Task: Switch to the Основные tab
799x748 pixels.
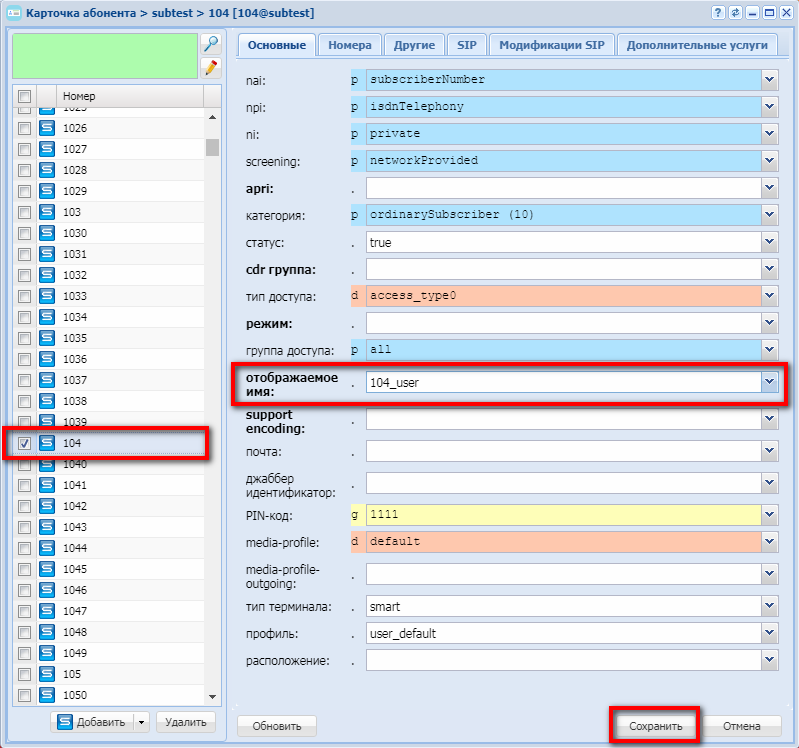Action: (x=277, y=45)
